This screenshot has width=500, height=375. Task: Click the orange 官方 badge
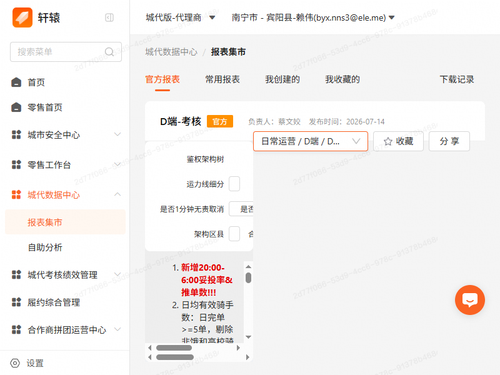[220, 121]
